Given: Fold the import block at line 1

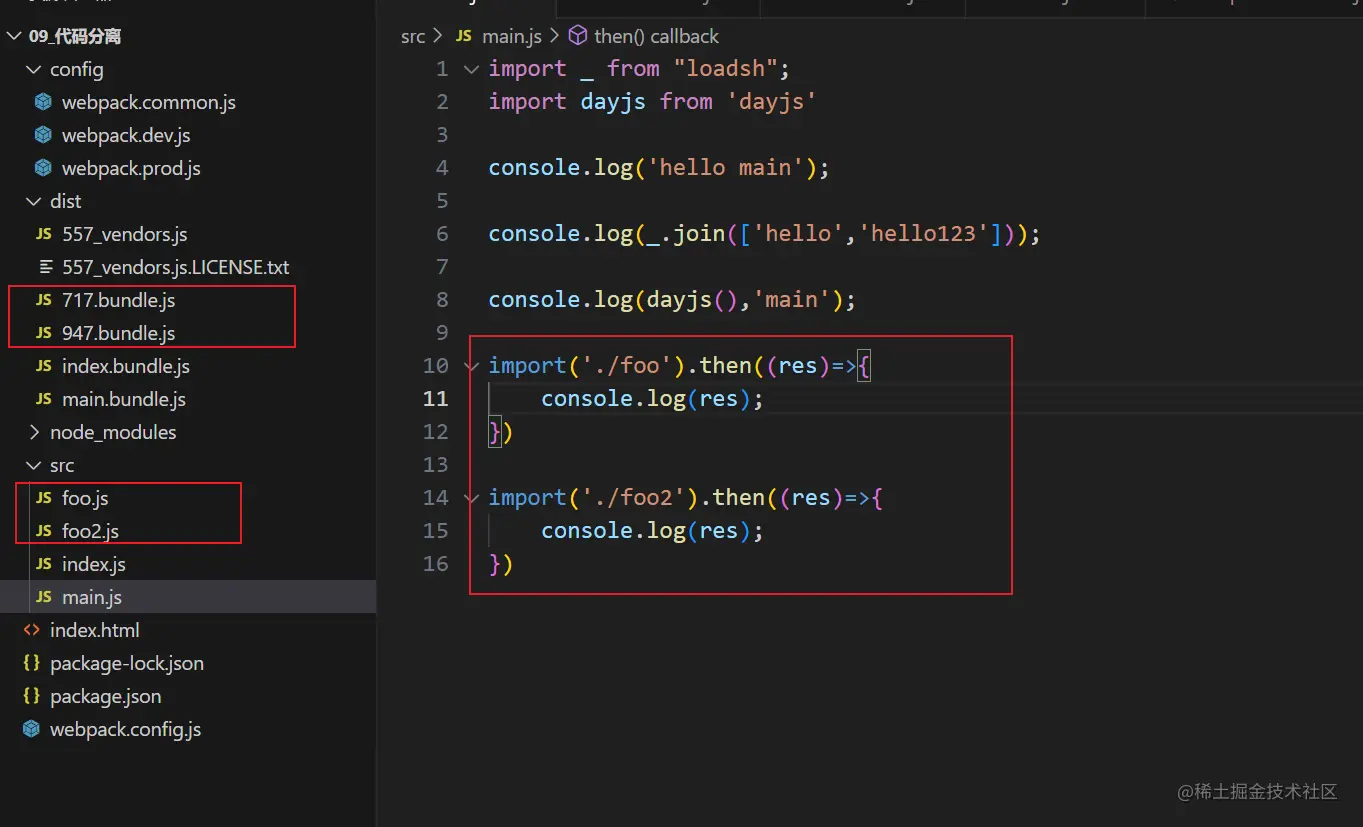Looking at the screenshot, I should point(471,69).
